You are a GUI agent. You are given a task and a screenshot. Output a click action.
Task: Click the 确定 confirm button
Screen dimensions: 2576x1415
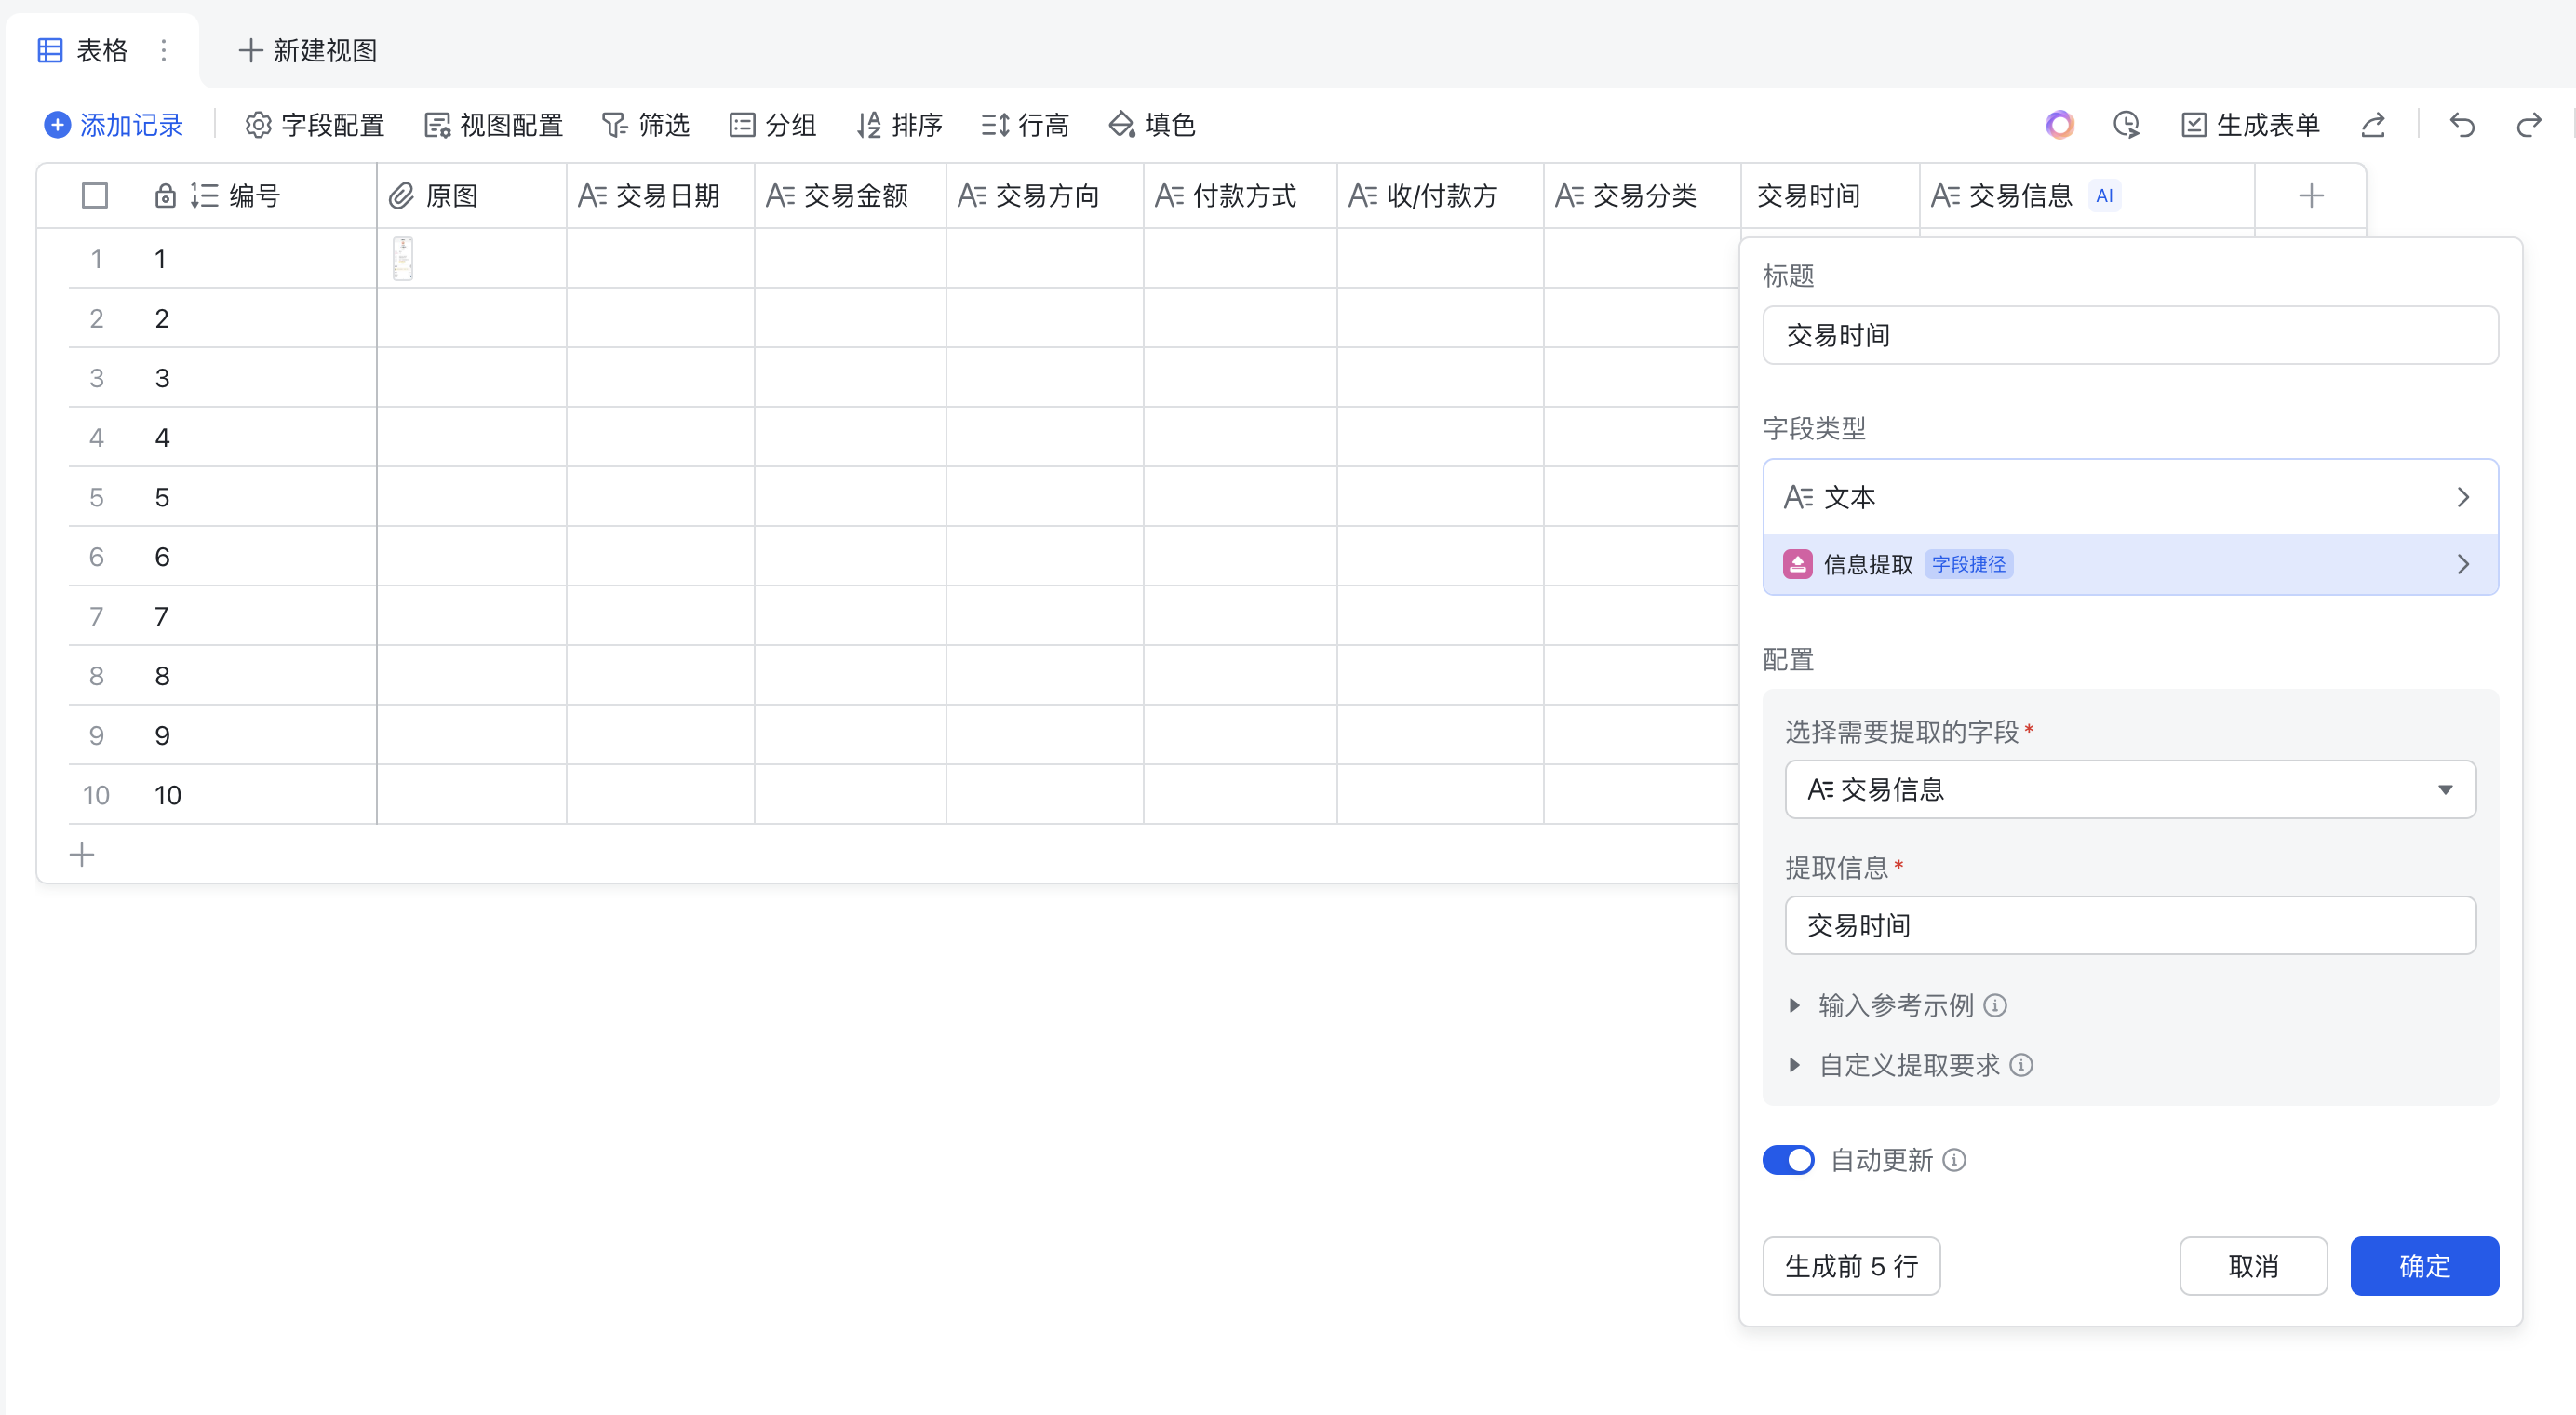click(2424, 1266)
